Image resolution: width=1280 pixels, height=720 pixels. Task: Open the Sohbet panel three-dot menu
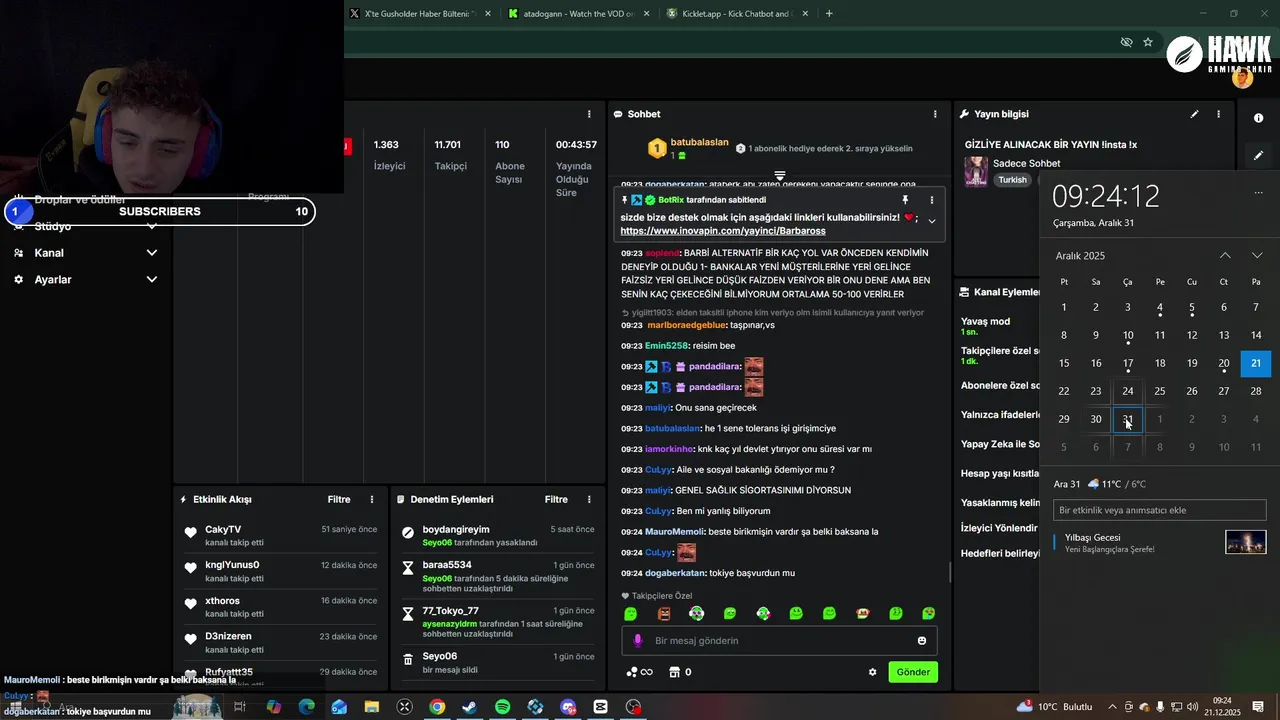[935, 114]
